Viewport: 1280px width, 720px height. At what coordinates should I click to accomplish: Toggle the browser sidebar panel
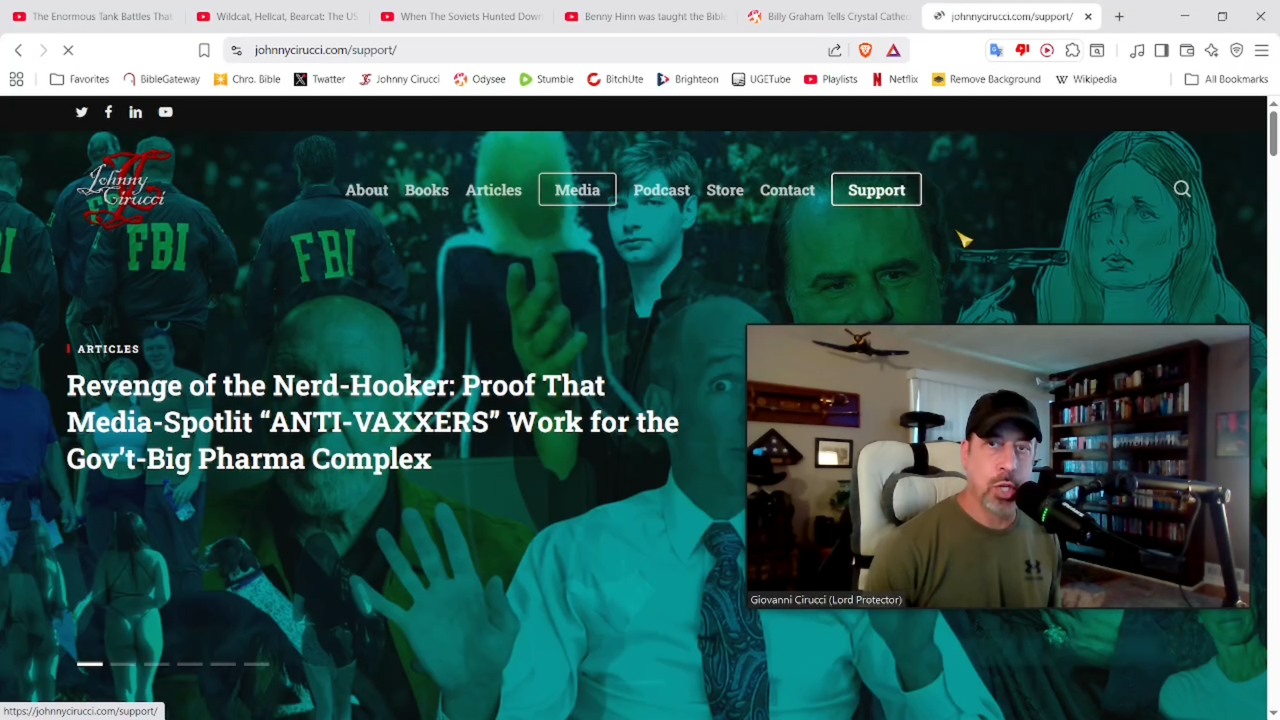[x=1161, y=50]
